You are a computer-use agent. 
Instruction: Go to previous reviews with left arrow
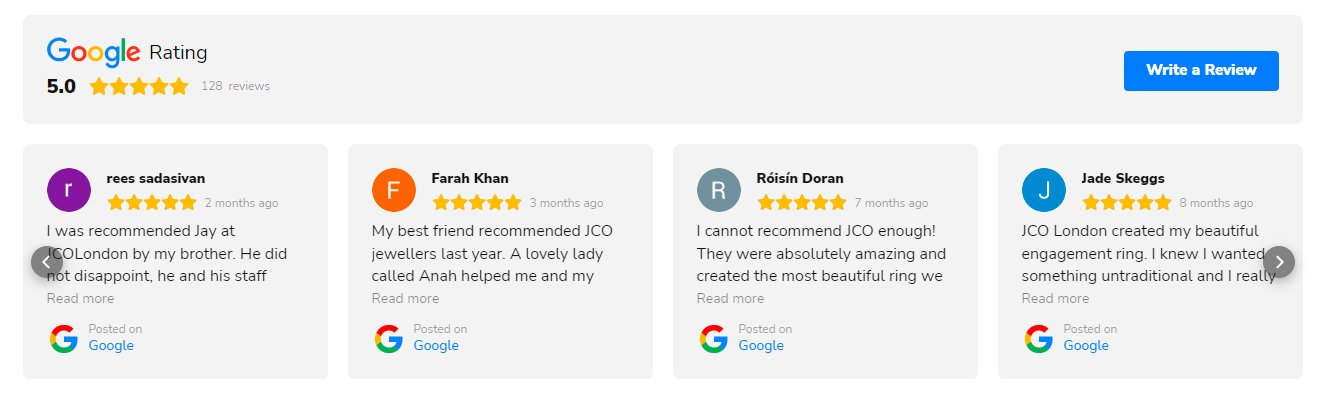click(47, 262)
